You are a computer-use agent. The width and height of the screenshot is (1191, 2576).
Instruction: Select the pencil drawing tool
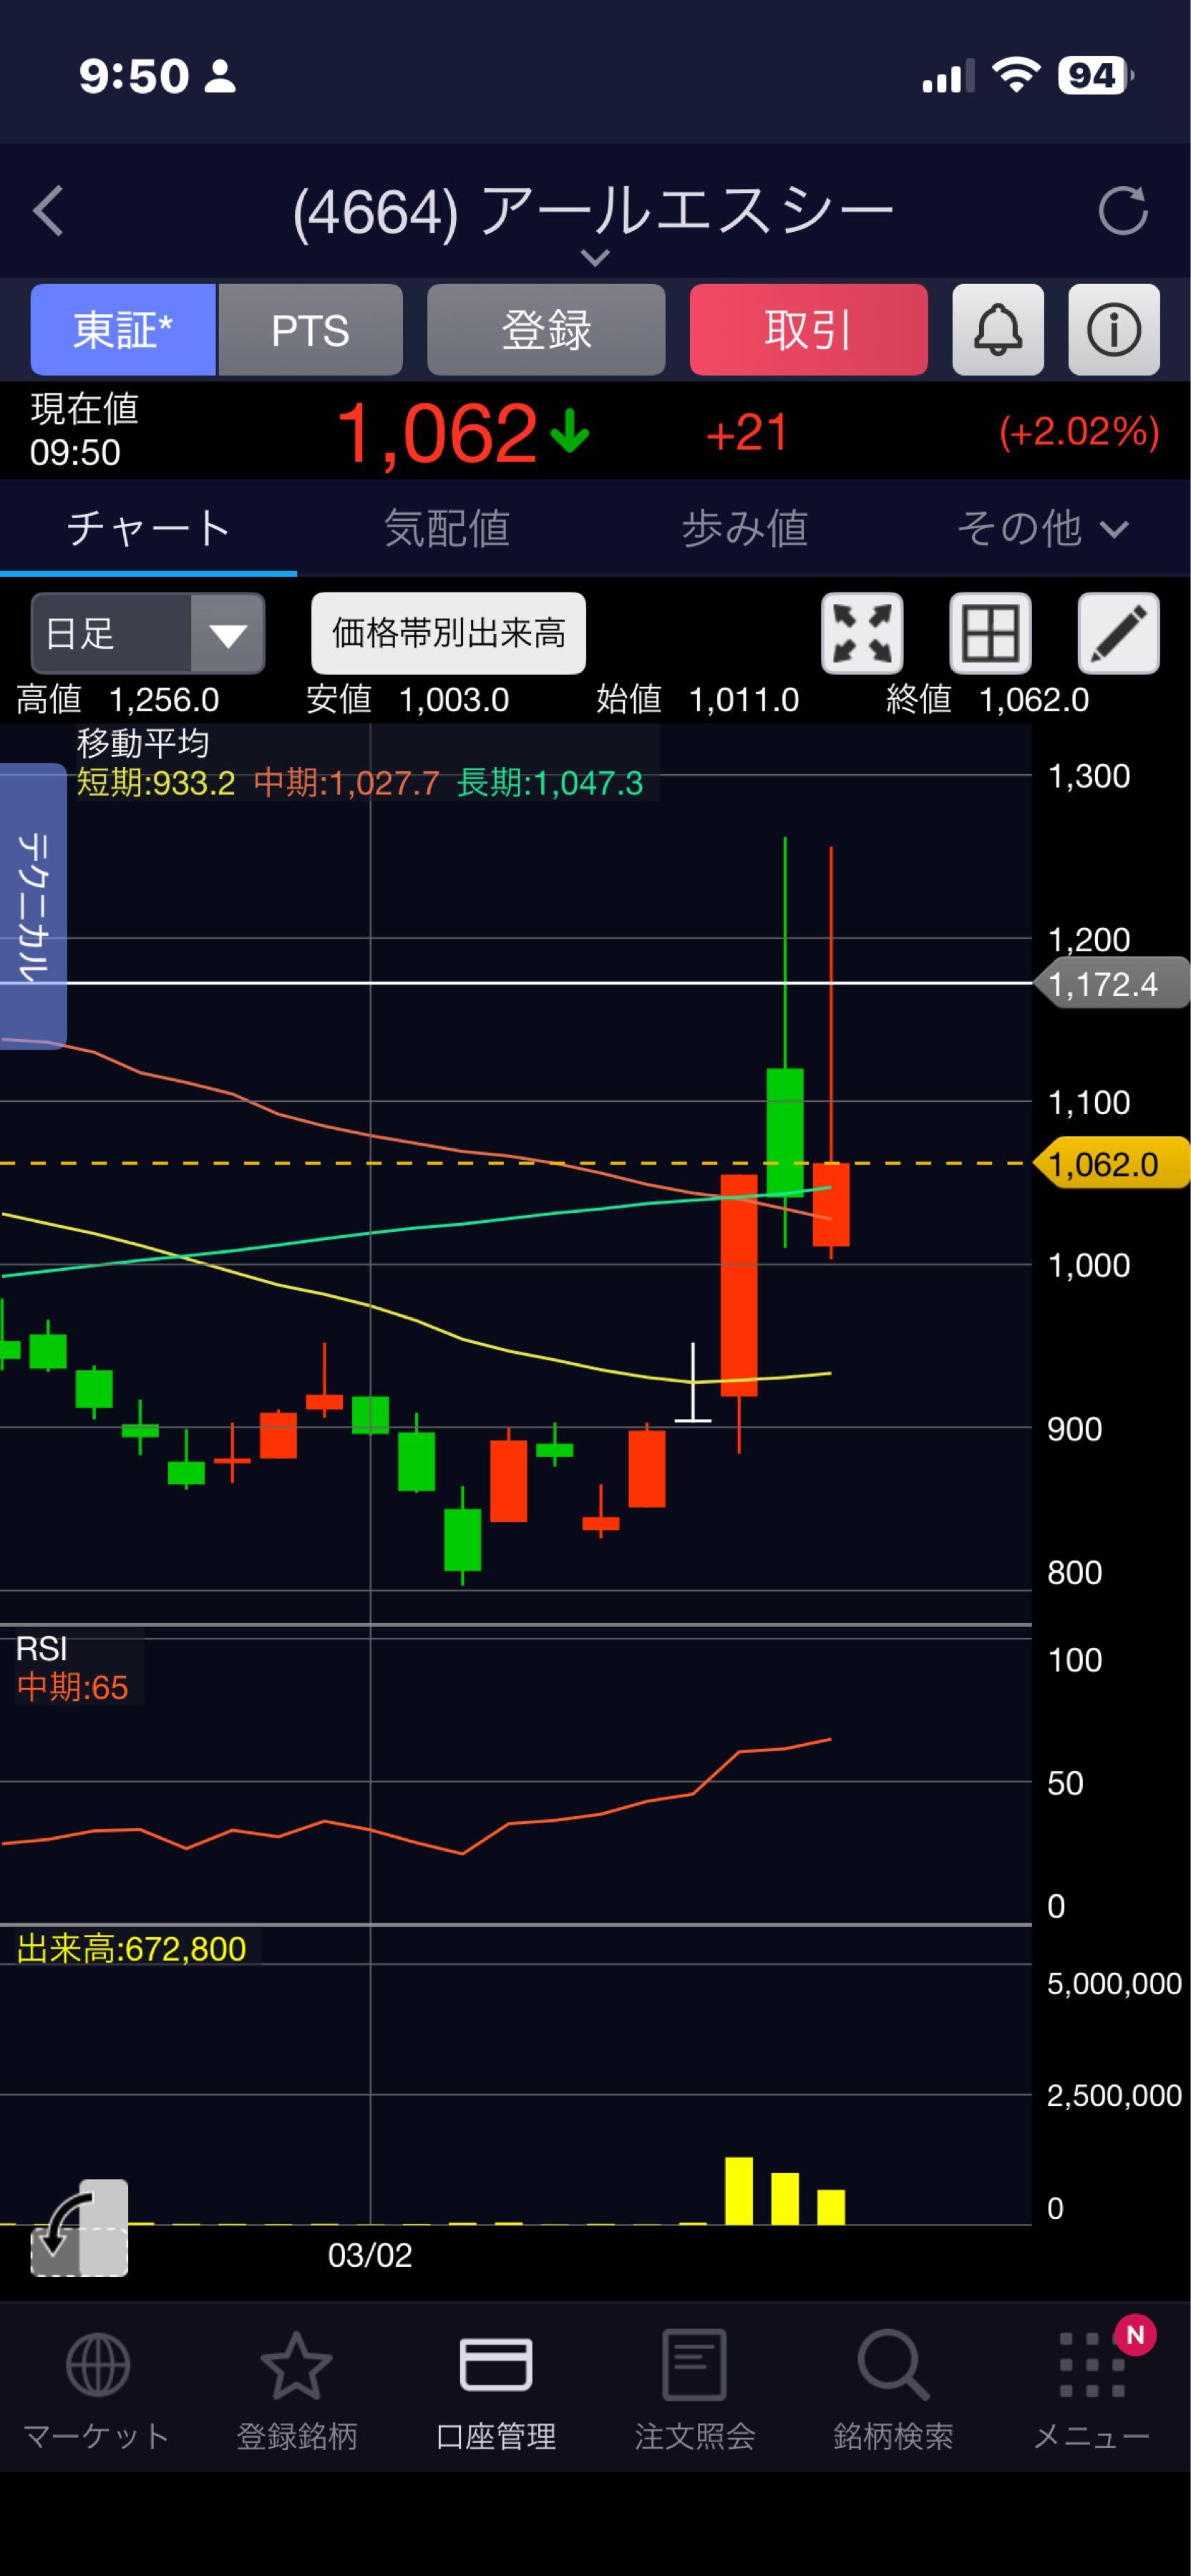[x=1117, y=634]
